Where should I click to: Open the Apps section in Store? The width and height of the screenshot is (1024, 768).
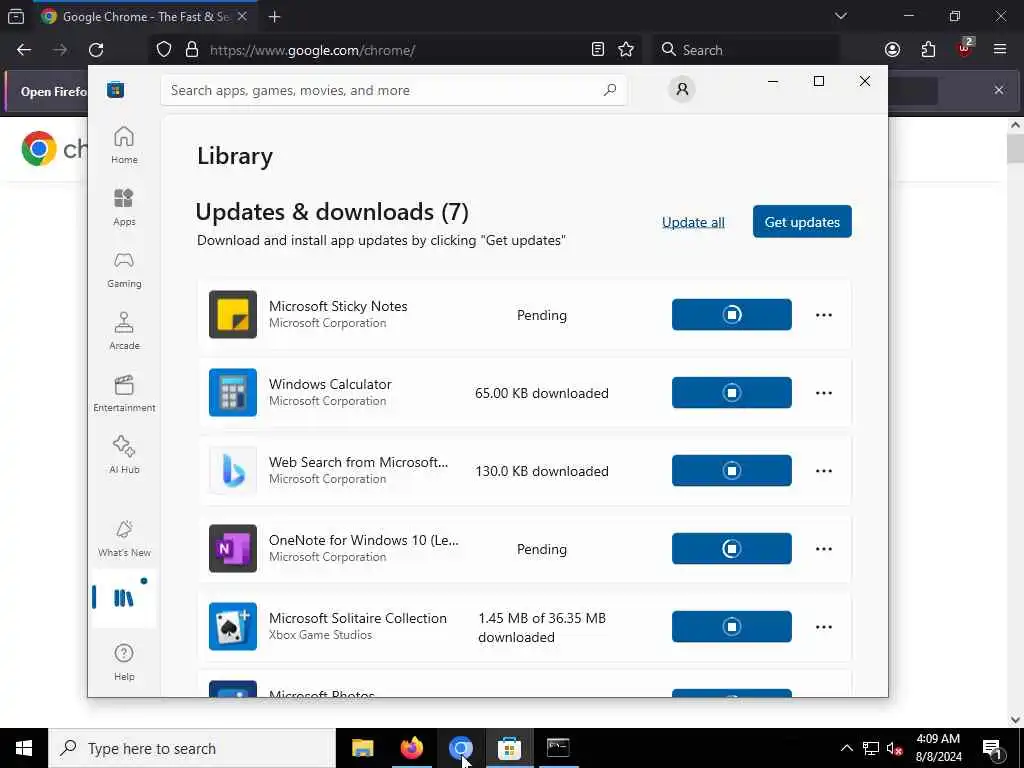124,207
